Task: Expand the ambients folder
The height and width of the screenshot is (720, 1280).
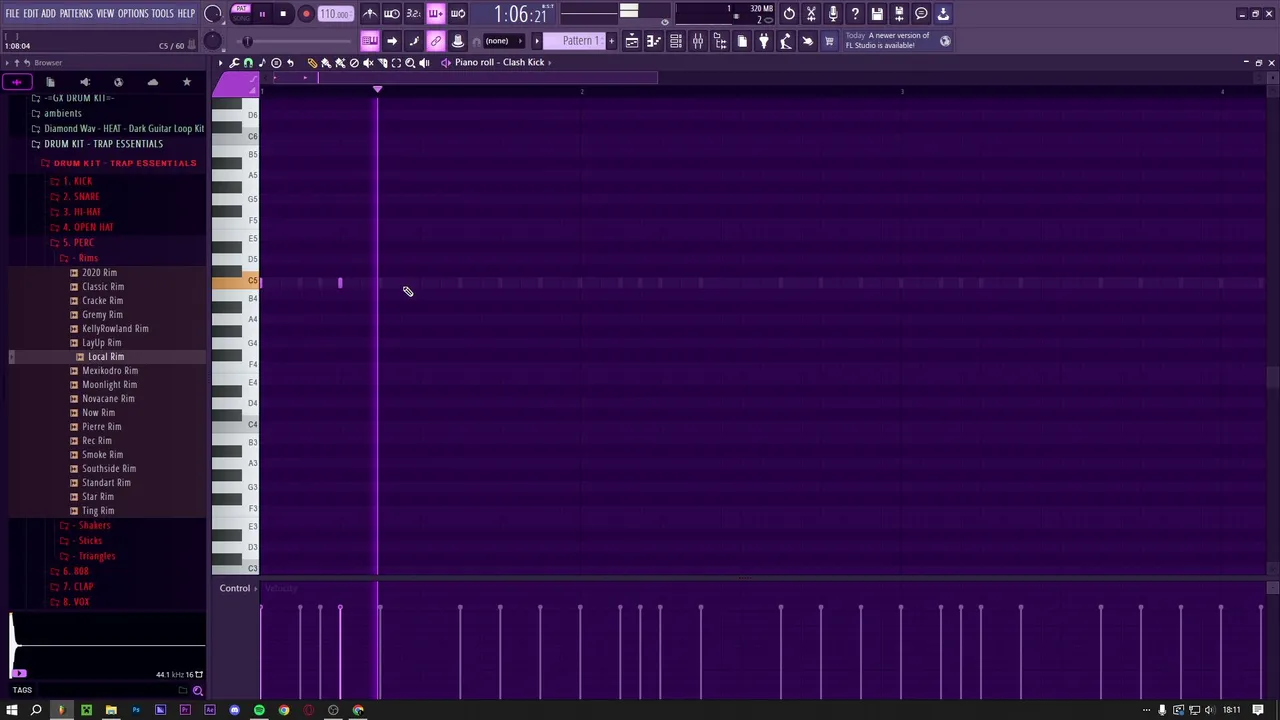Action: pos(57,113)
